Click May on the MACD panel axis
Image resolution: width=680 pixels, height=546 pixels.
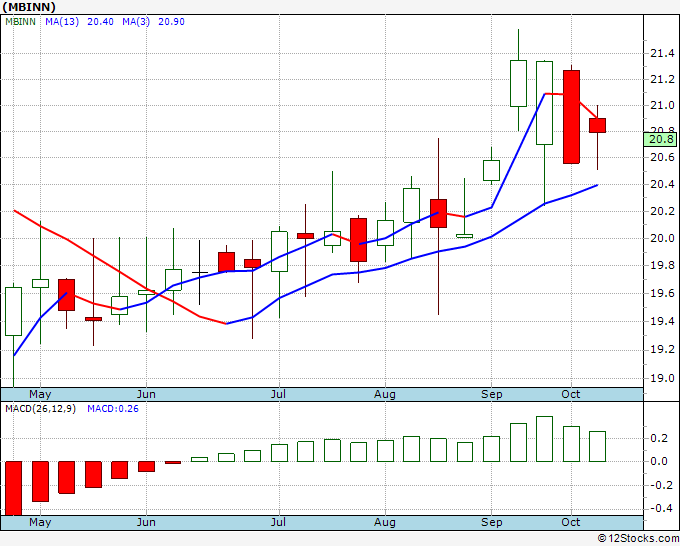pyautogui.click(x=40, y=522)
